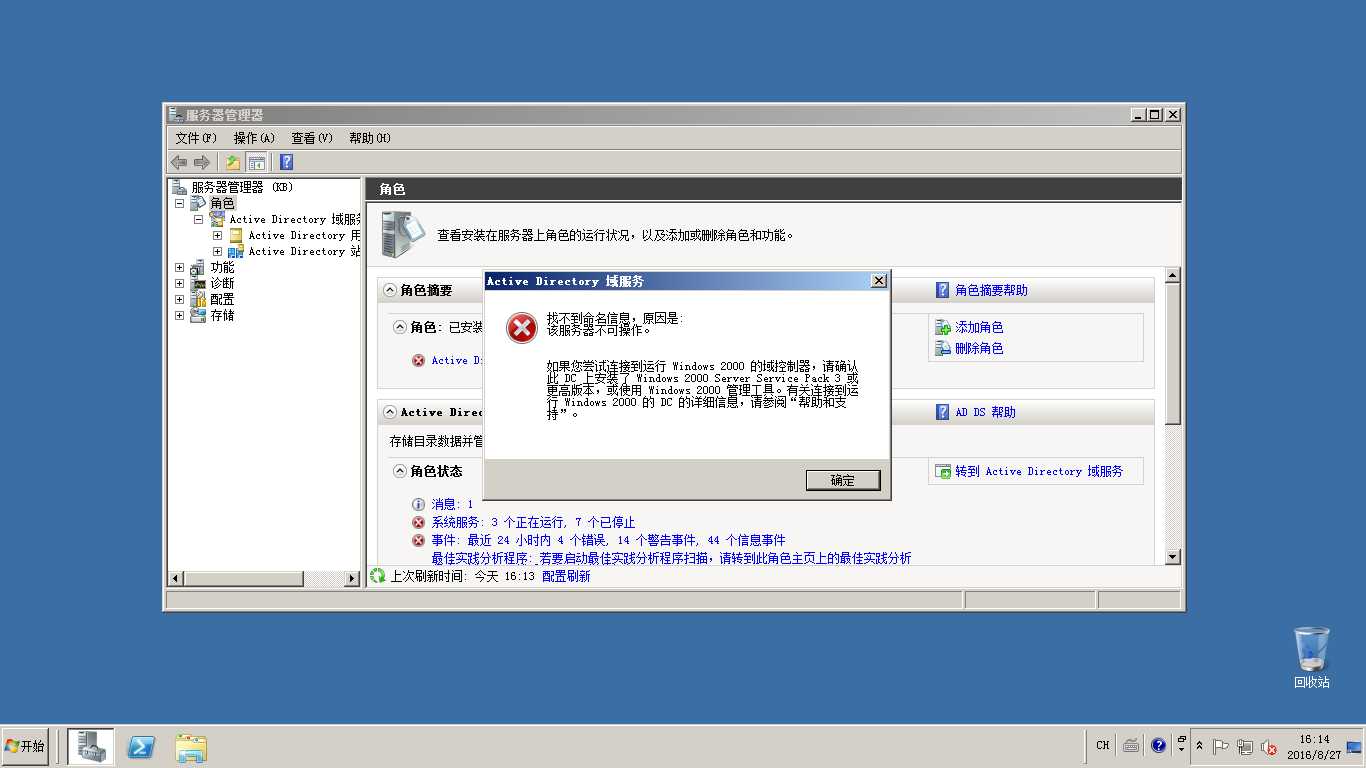Select Active Directory 域服务 tree node
This screenshot has height=768, width=1366.
[x=295, y=219]
